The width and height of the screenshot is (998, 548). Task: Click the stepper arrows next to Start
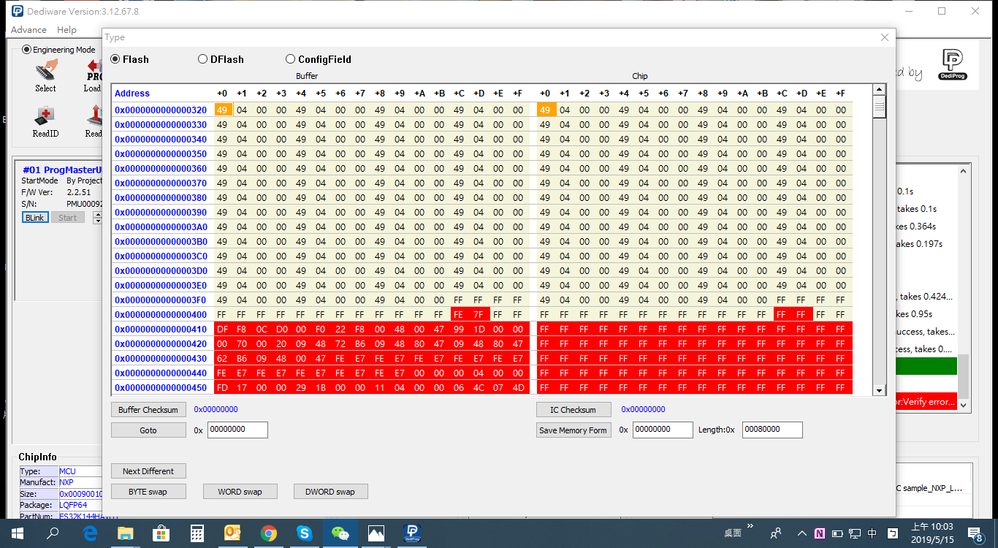(x=97, y=218)
